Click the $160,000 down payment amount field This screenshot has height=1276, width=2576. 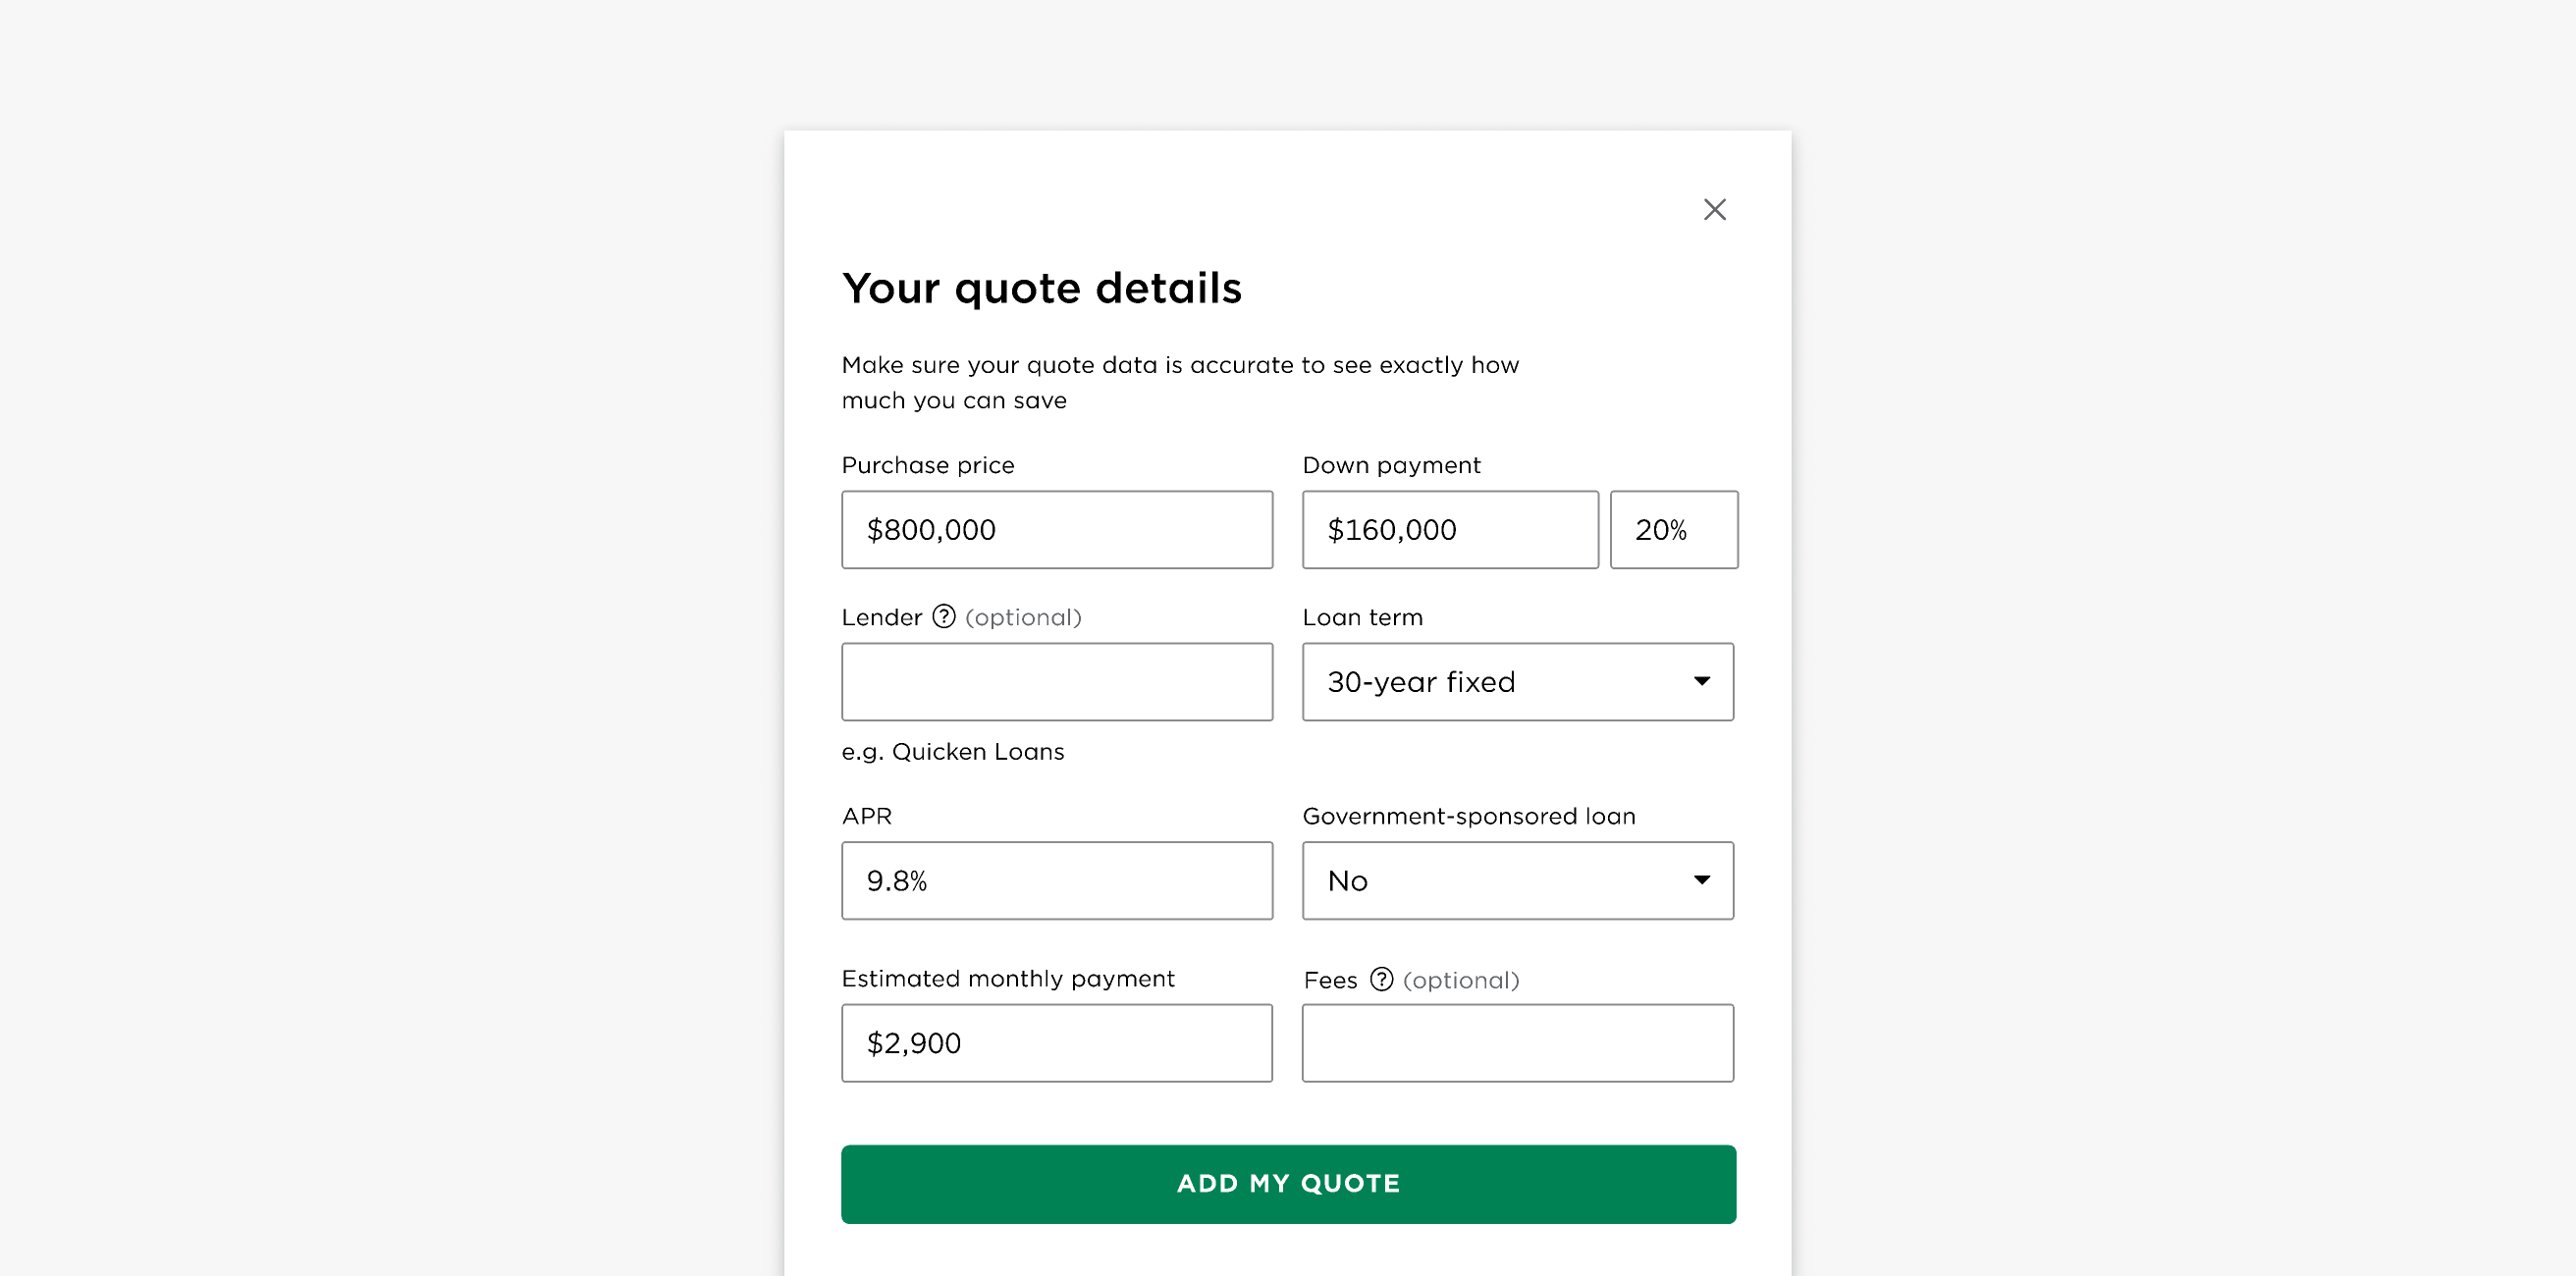click(x=1449, y=529)
